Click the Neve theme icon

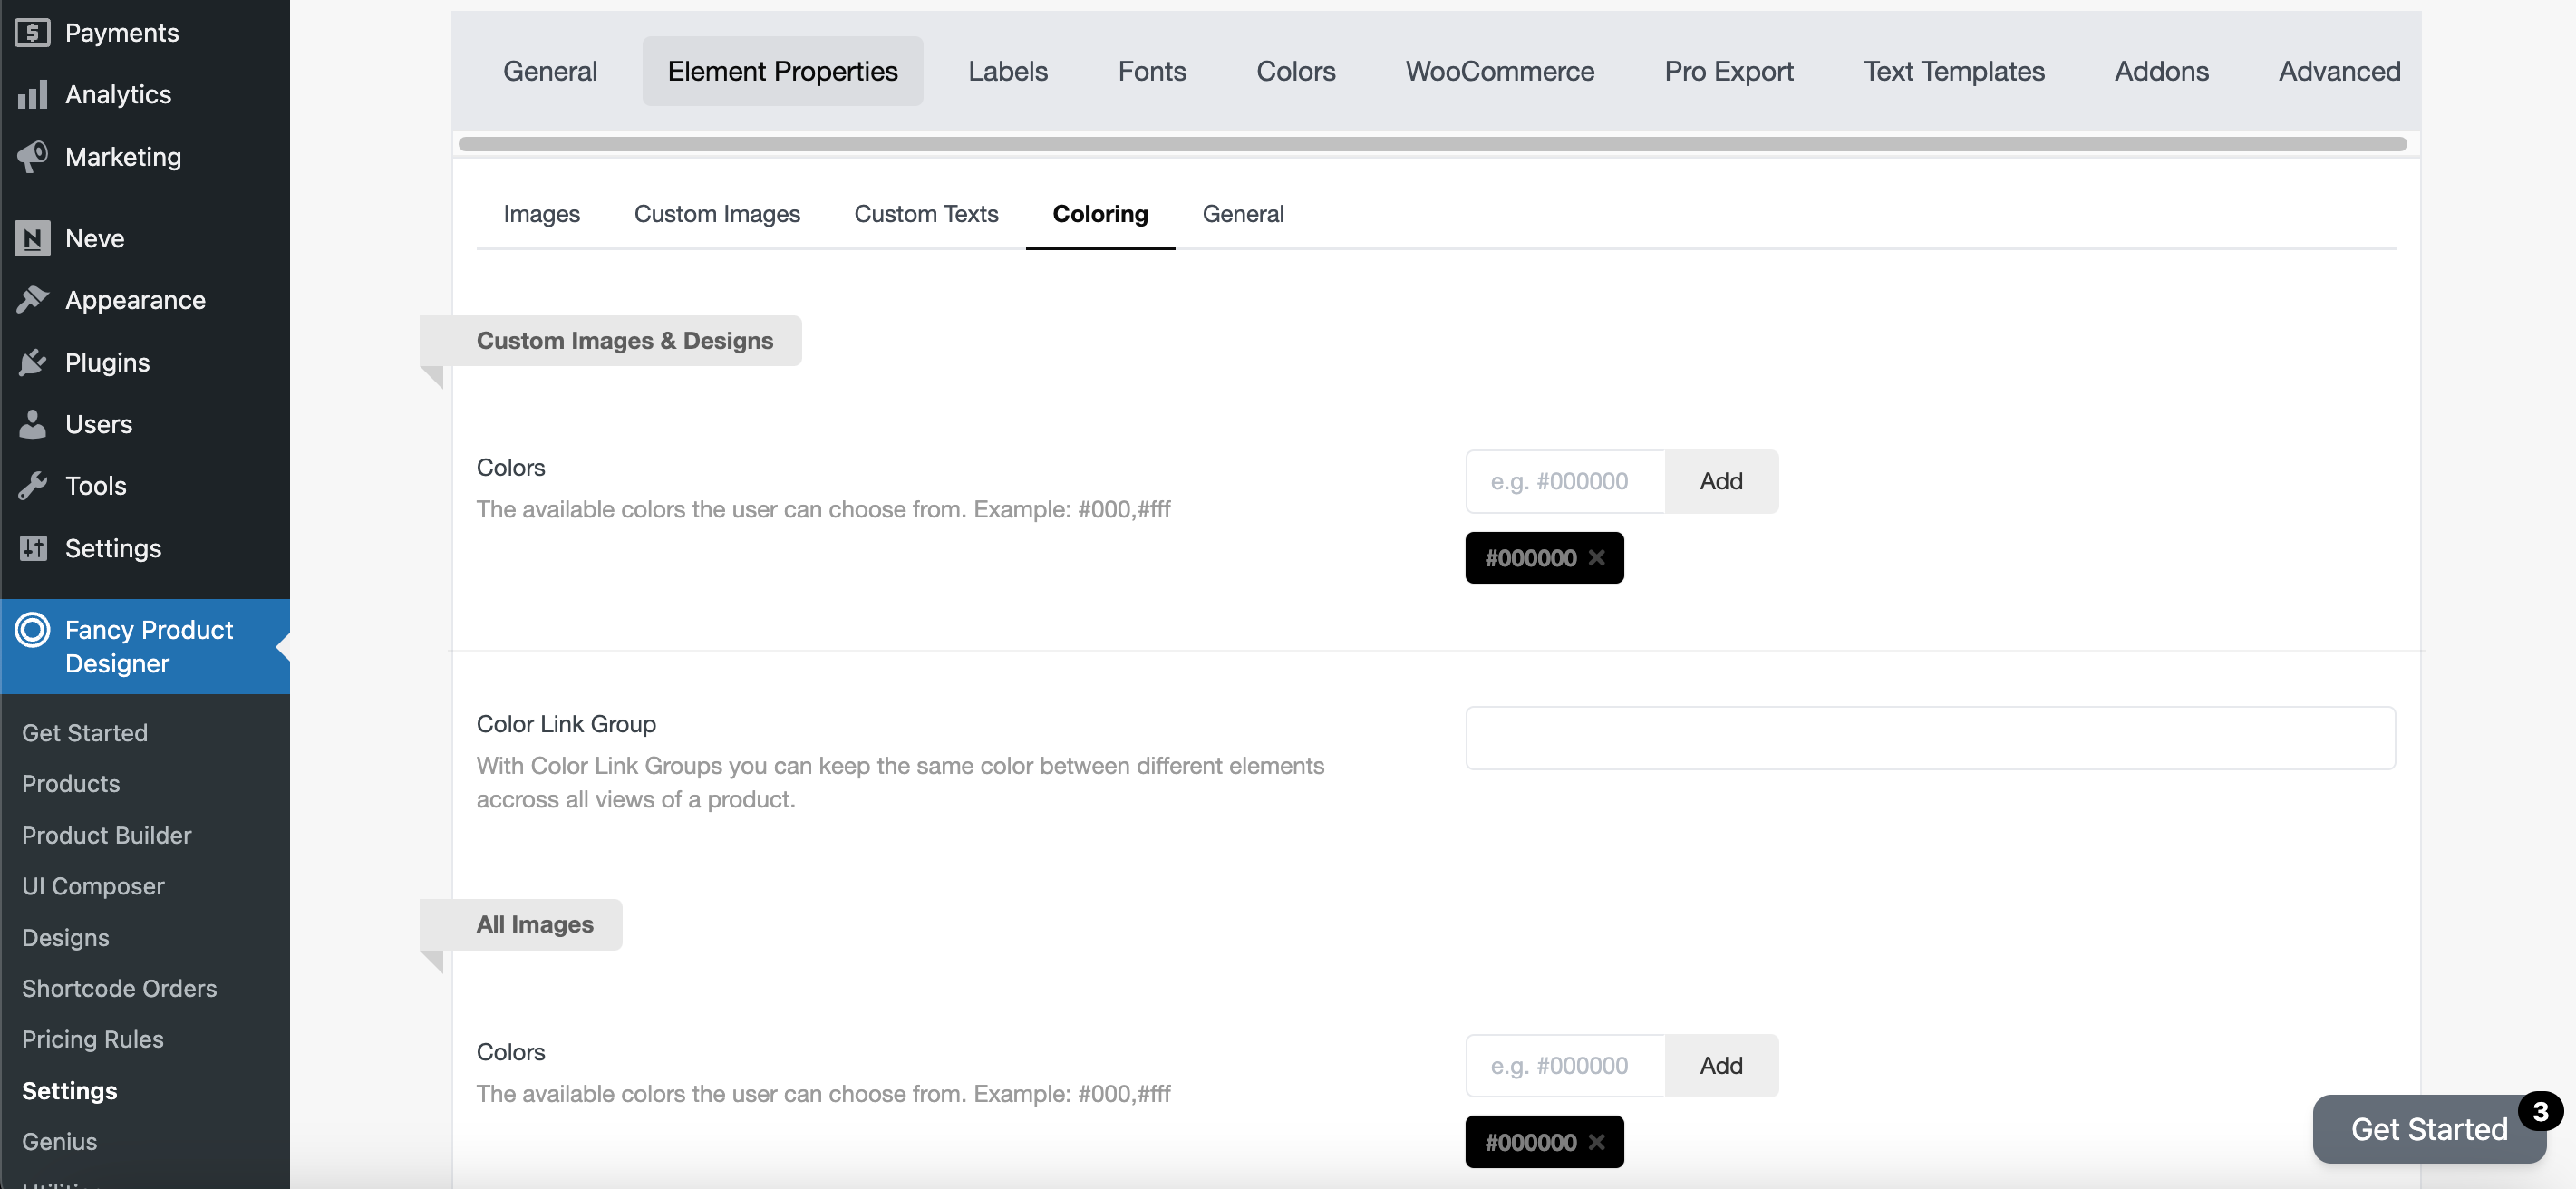[32, 238]
